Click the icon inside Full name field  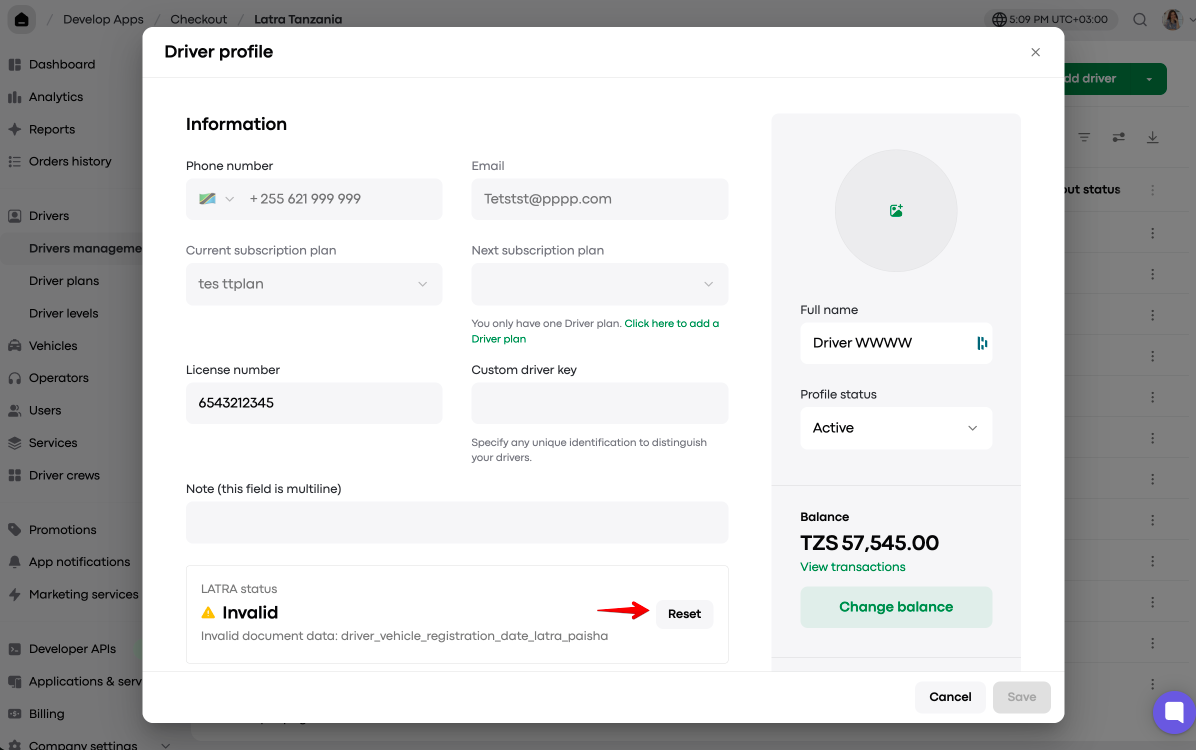[x=982, y=343]
